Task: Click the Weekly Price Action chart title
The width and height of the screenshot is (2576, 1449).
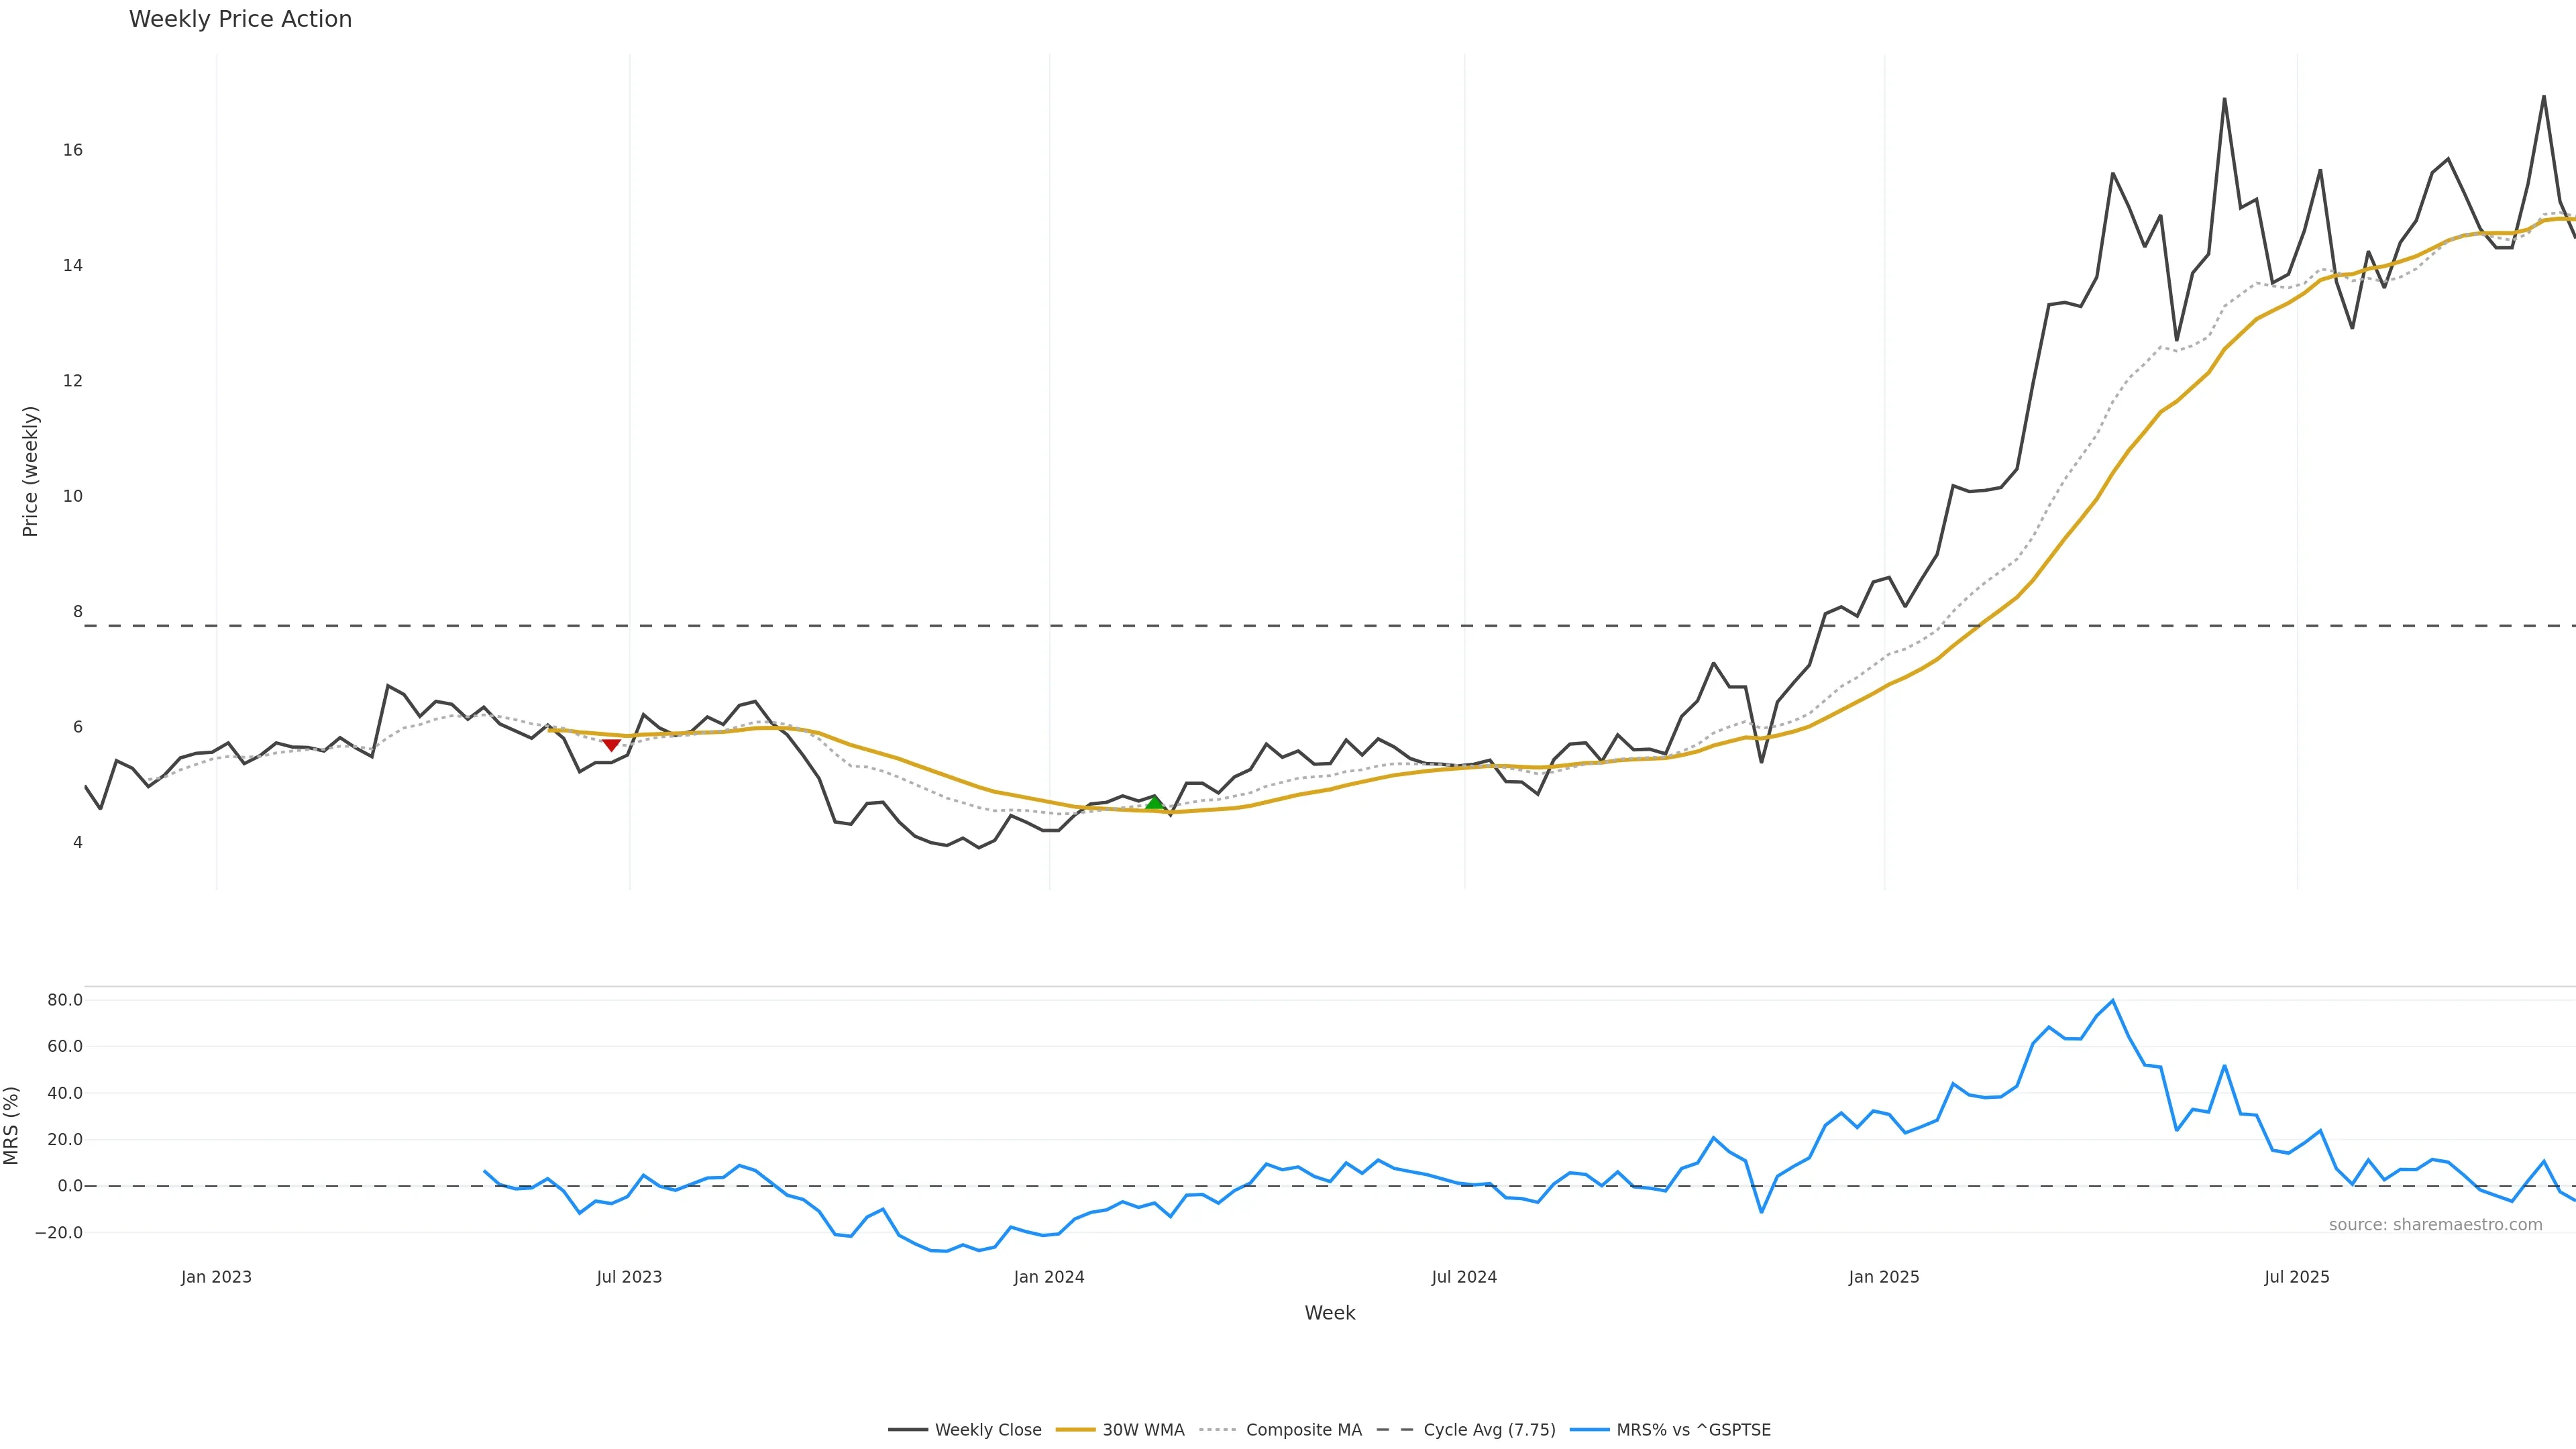Action: point(240,19)
